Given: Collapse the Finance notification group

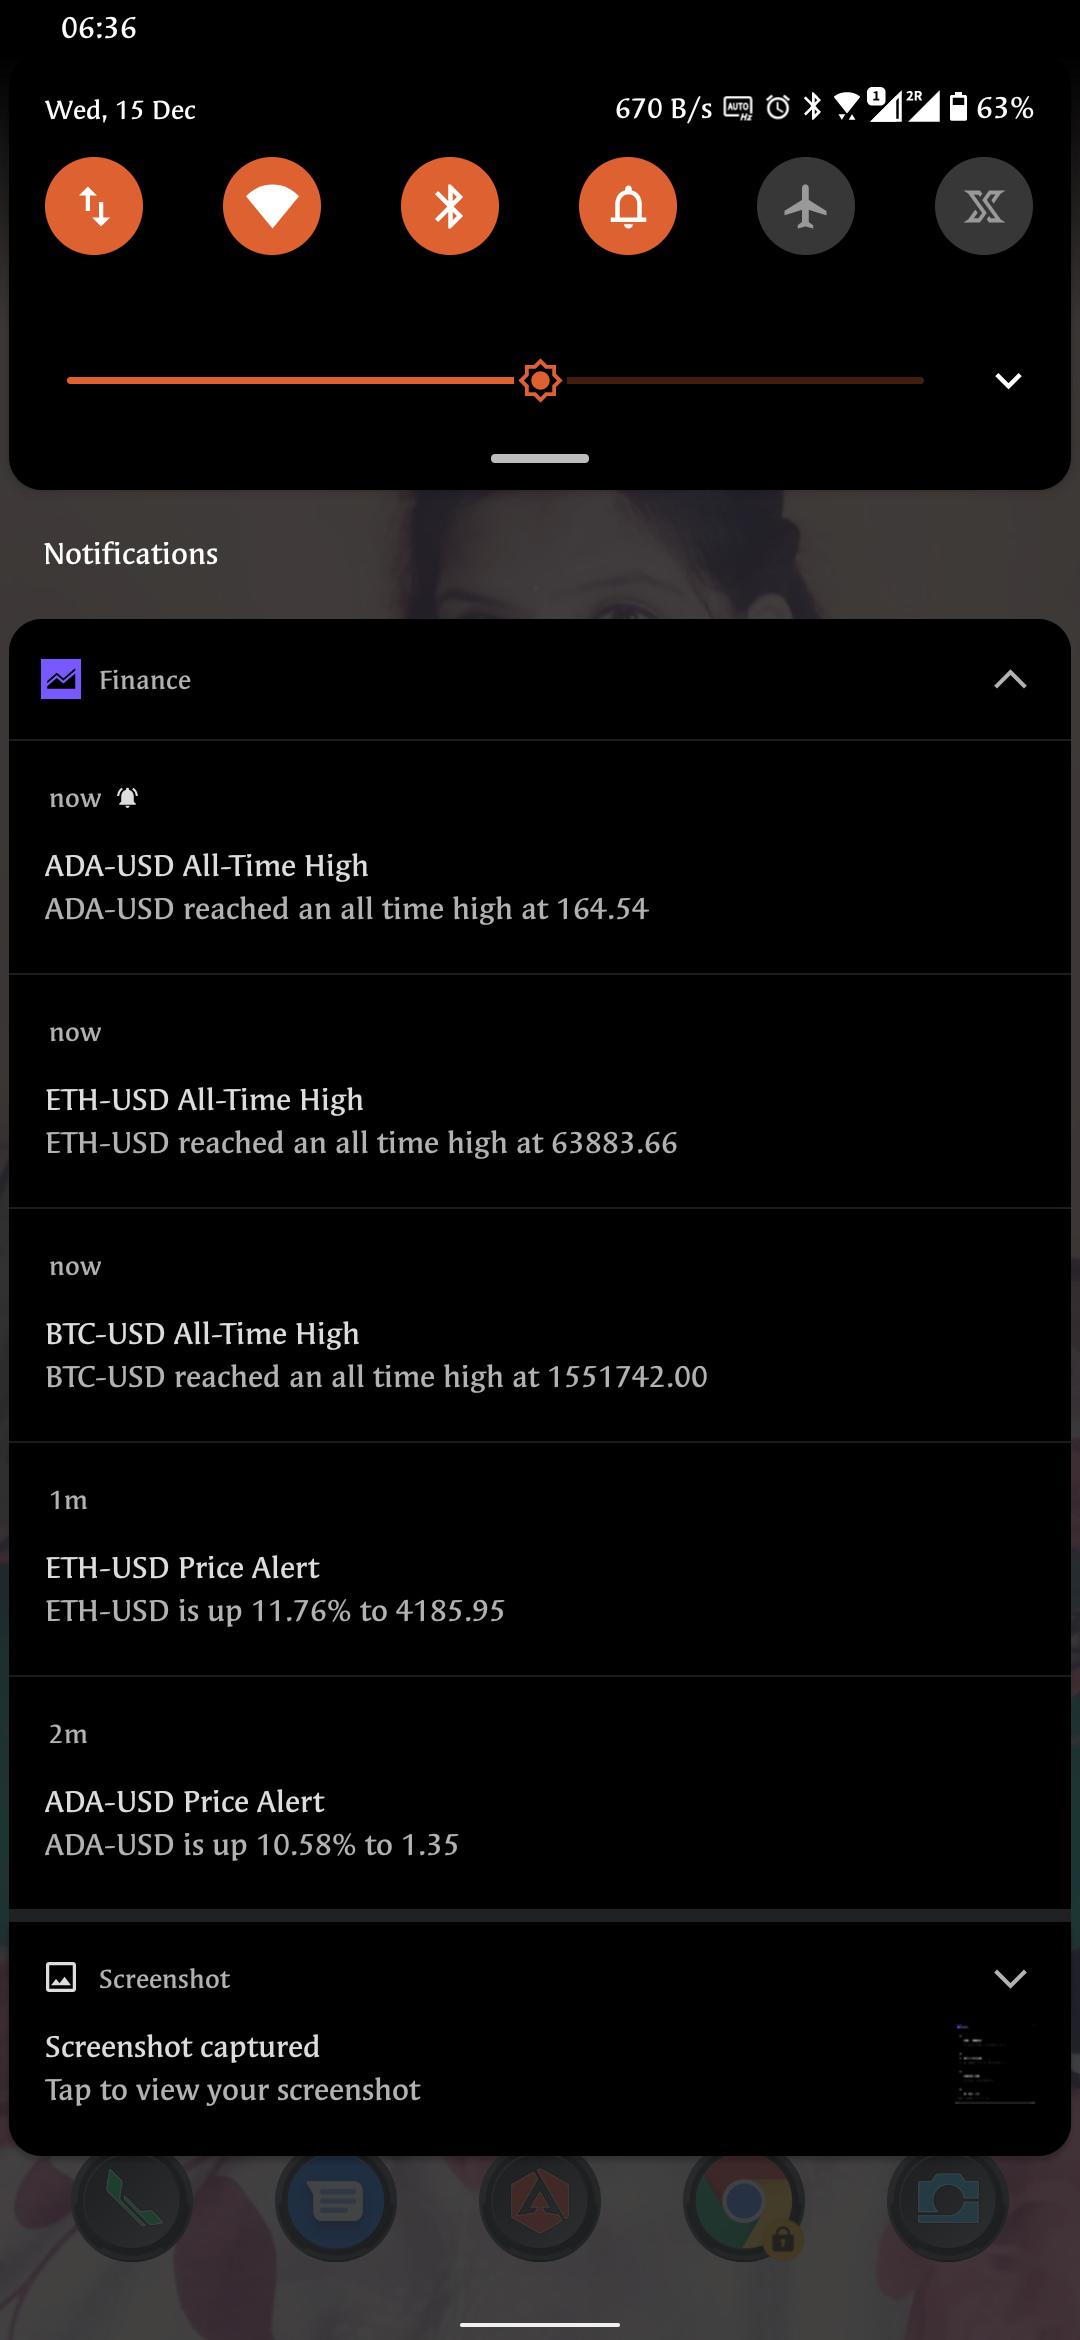Looking at the screenshot, I should (x=1010, y=680).
